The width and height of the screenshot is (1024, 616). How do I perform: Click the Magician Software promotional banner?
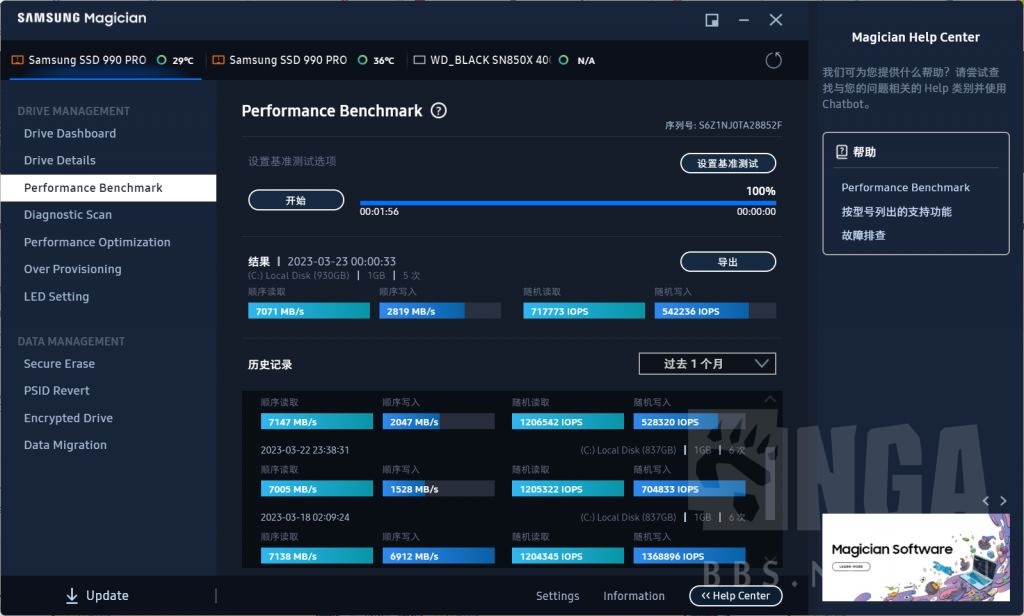point(916,557)
